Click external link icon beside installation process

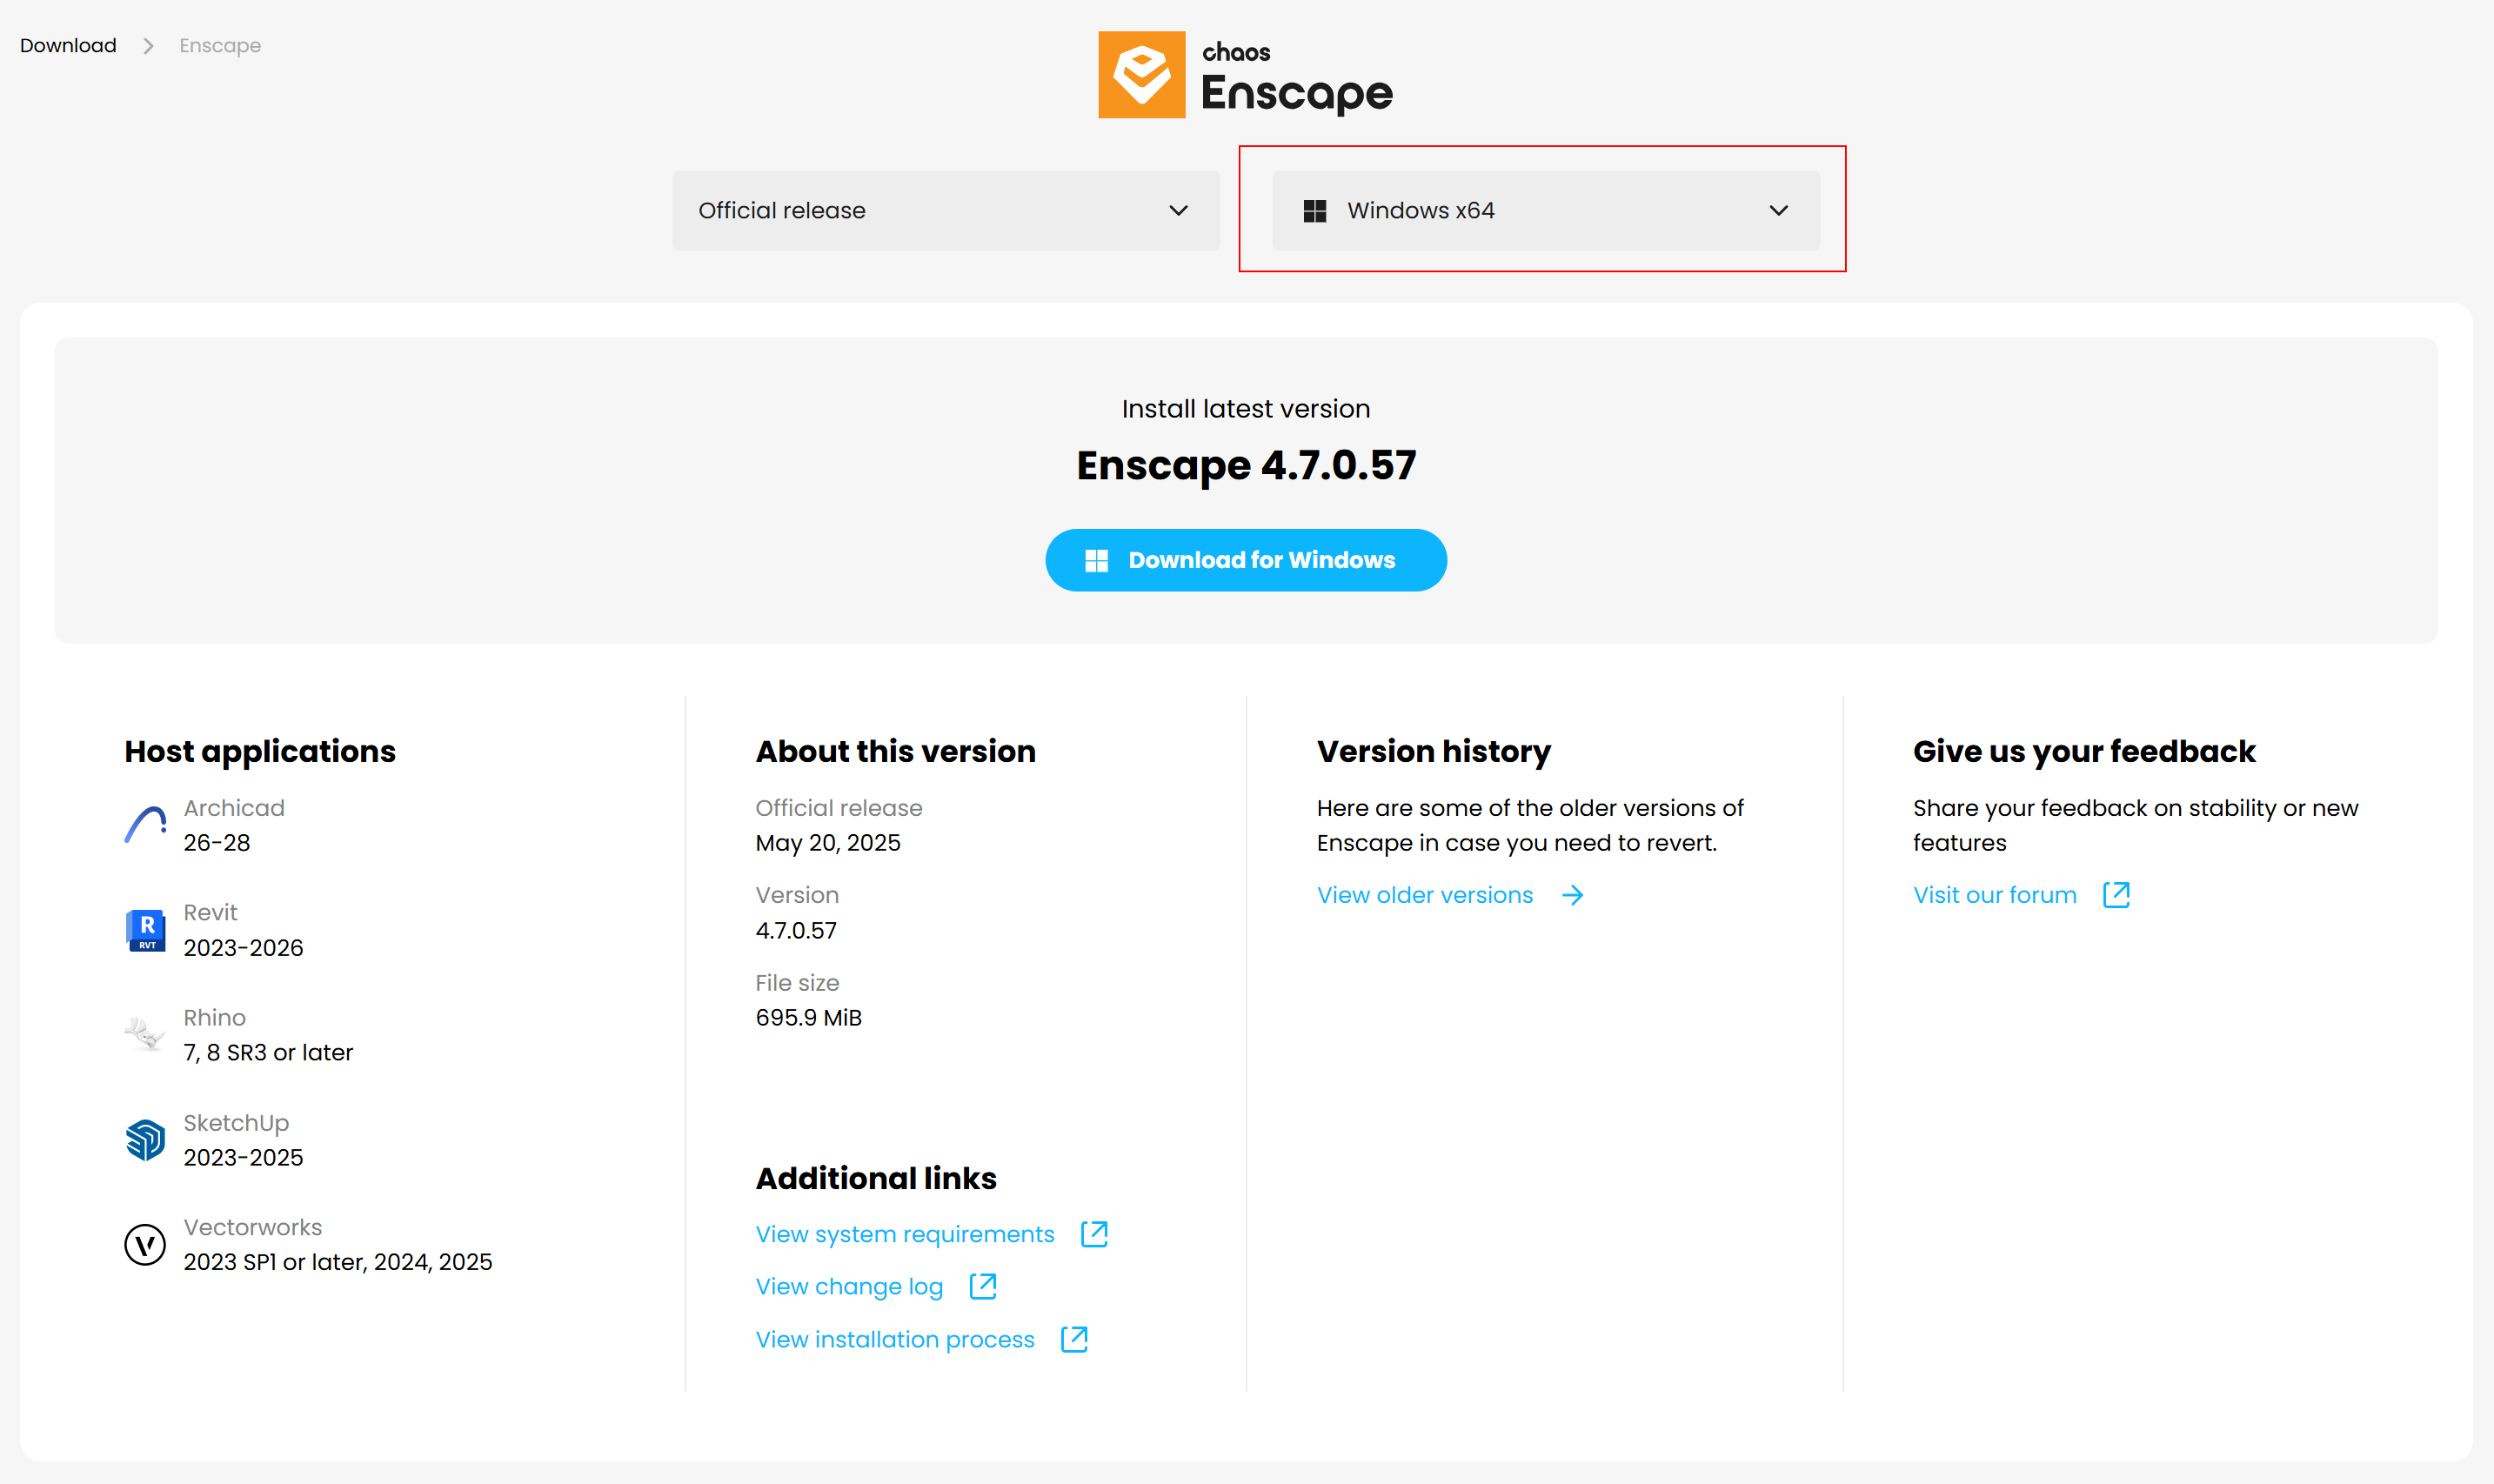[x=1074, y=1339]
